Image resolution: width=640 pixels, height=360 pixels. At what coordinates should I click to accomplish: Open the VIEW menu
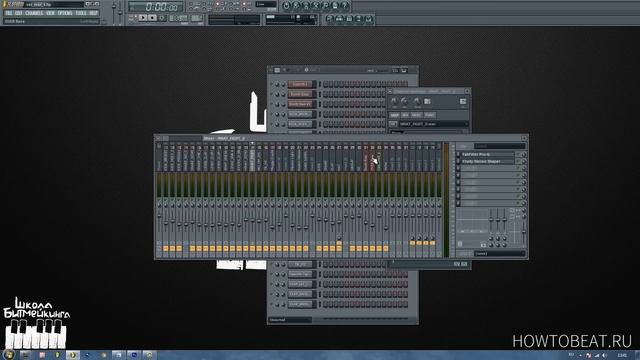point(50,13)
